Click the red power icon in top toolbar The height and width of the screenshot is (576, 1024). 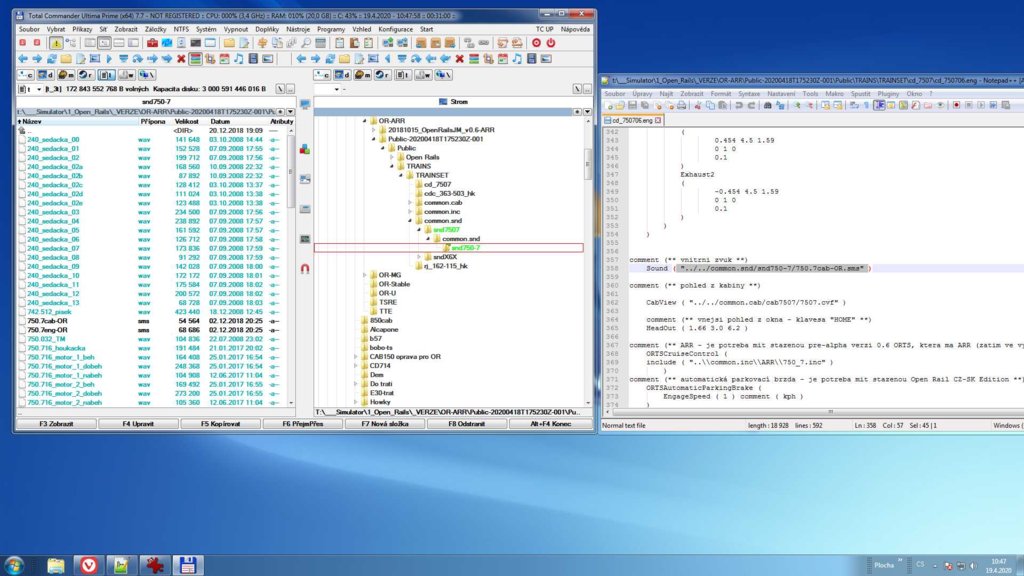(549, 43)
